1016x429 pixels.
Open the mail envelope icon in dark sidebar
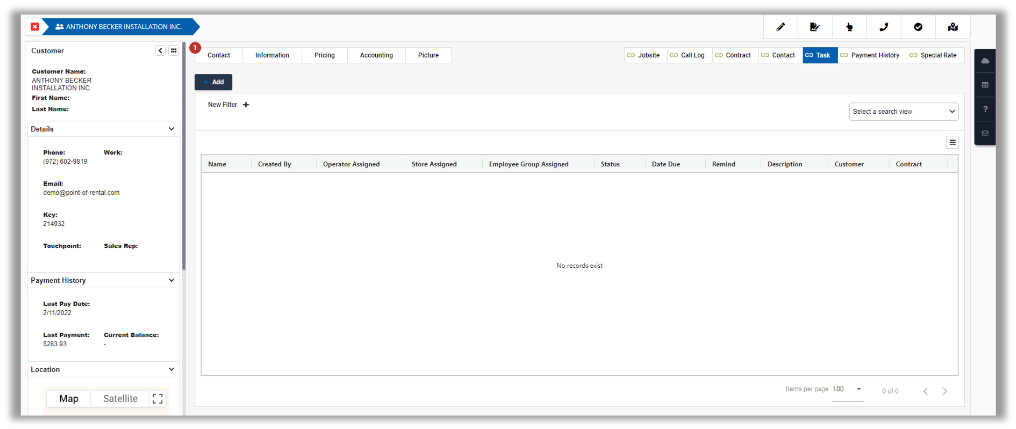pos(986,133)
